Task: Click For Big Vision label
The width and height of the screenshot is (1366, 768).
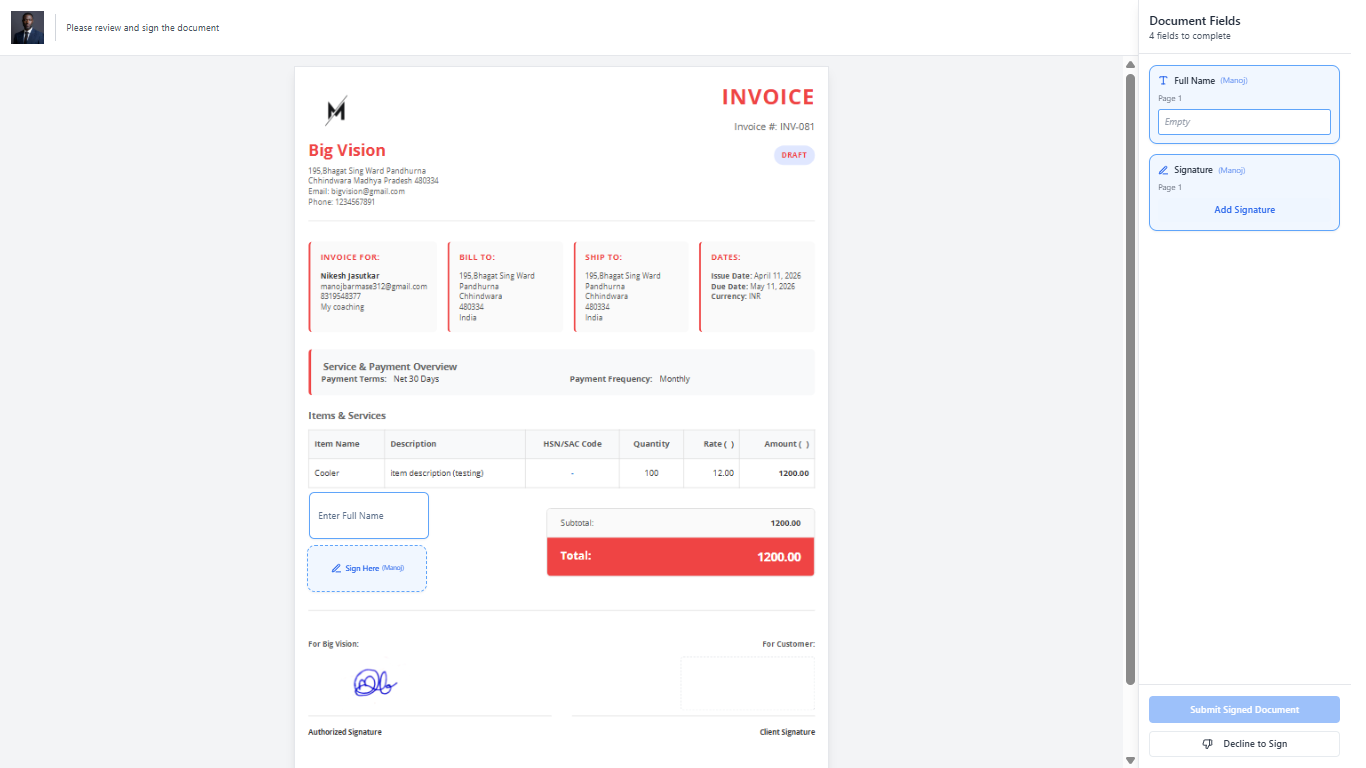Action: (333, 644)
